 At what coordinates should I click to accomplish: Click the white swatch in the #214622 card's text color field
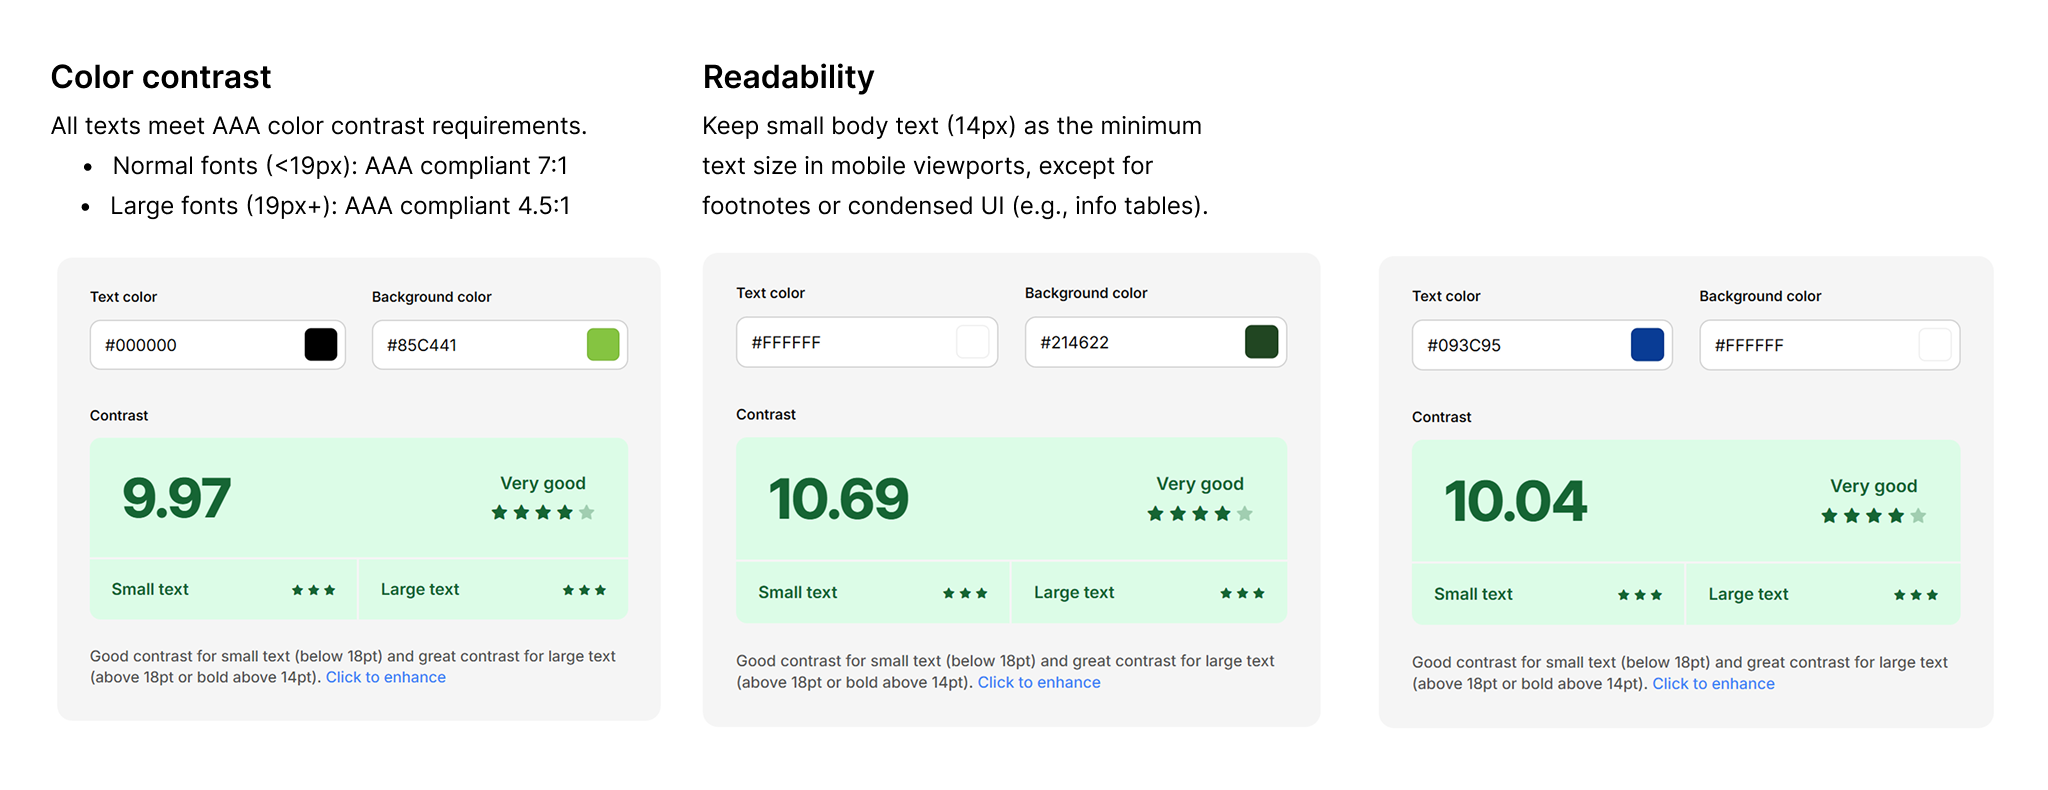(973, 342)
